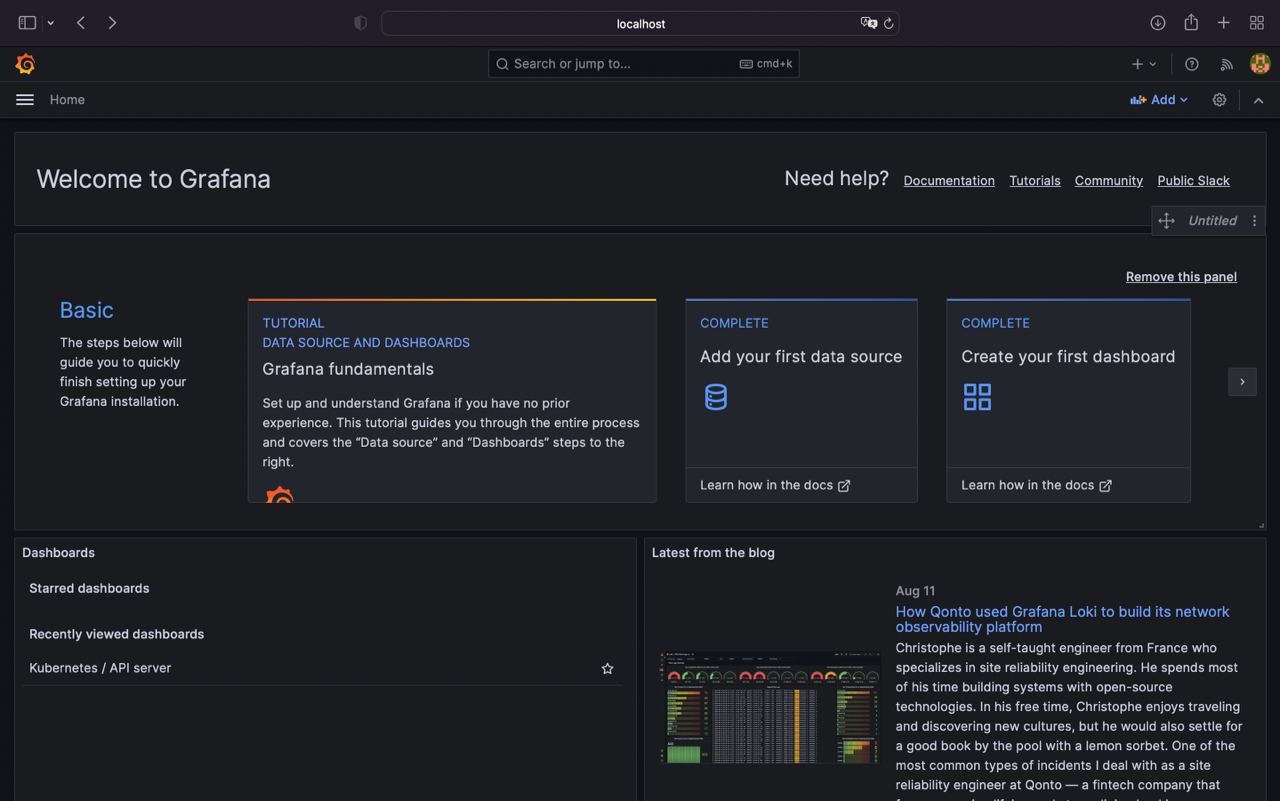This screenshot has width=1280, height=801.
Task: Open Kubernetes / API server dashboard
Action: (x=100, y=668)
